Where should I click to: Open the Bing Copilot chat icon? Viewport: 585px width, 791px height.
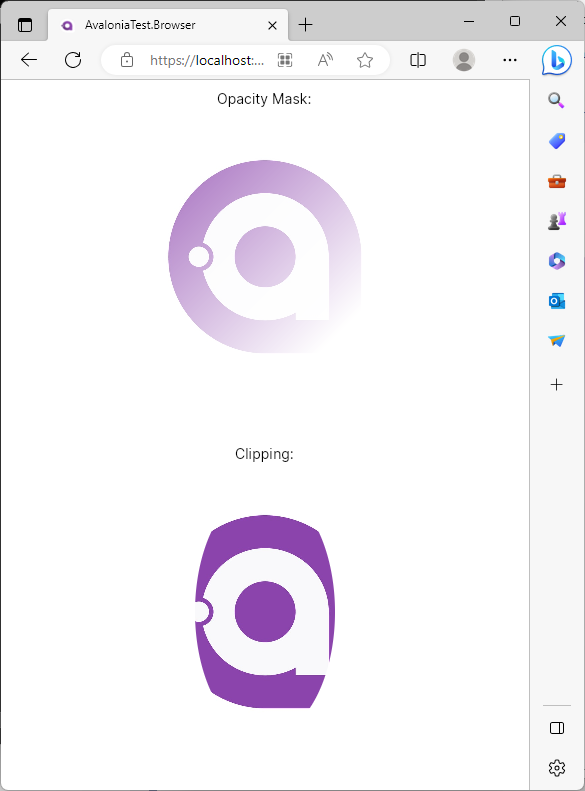557,60
